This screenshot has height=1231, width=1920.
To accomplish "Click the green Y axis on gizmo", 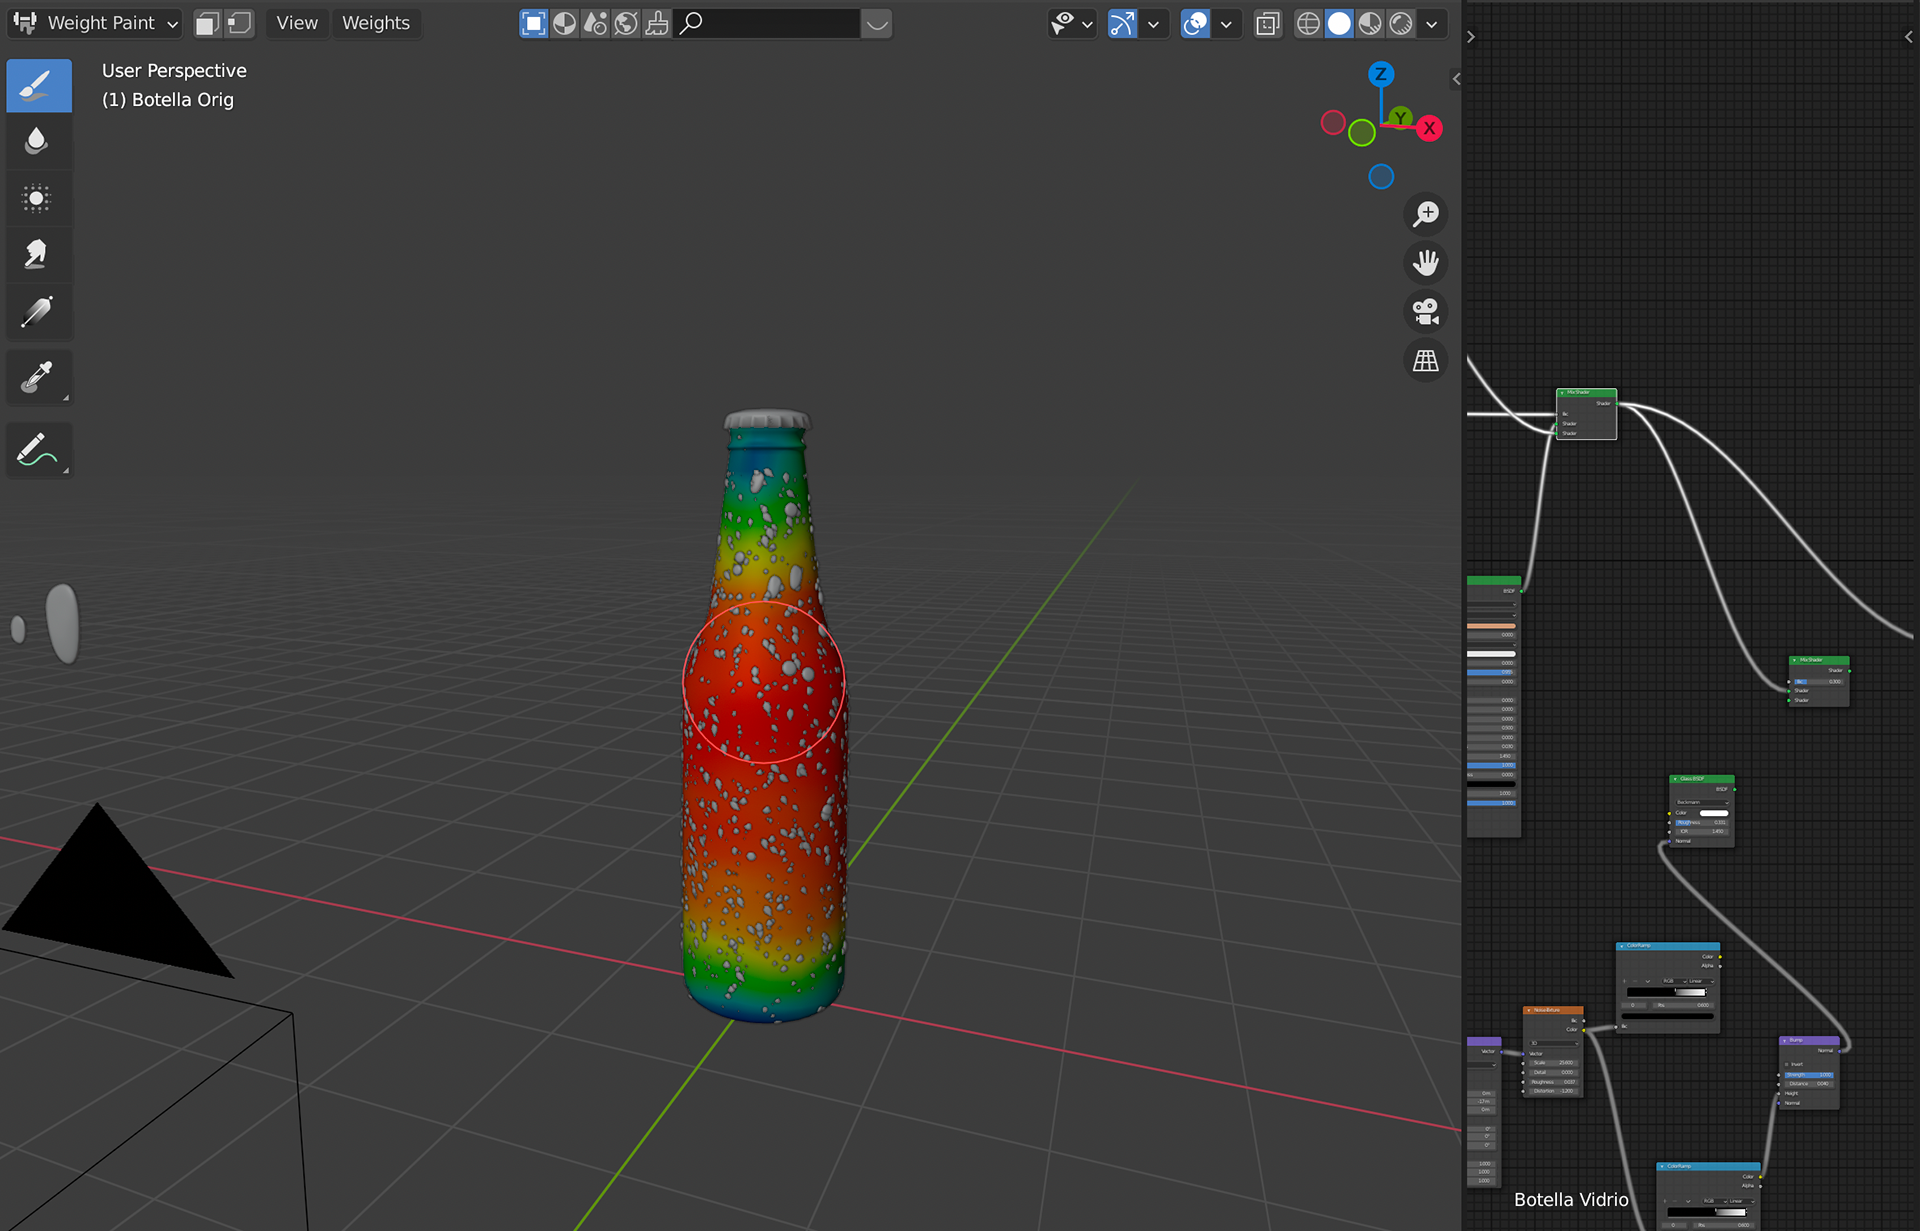I will click(1401, 118).
